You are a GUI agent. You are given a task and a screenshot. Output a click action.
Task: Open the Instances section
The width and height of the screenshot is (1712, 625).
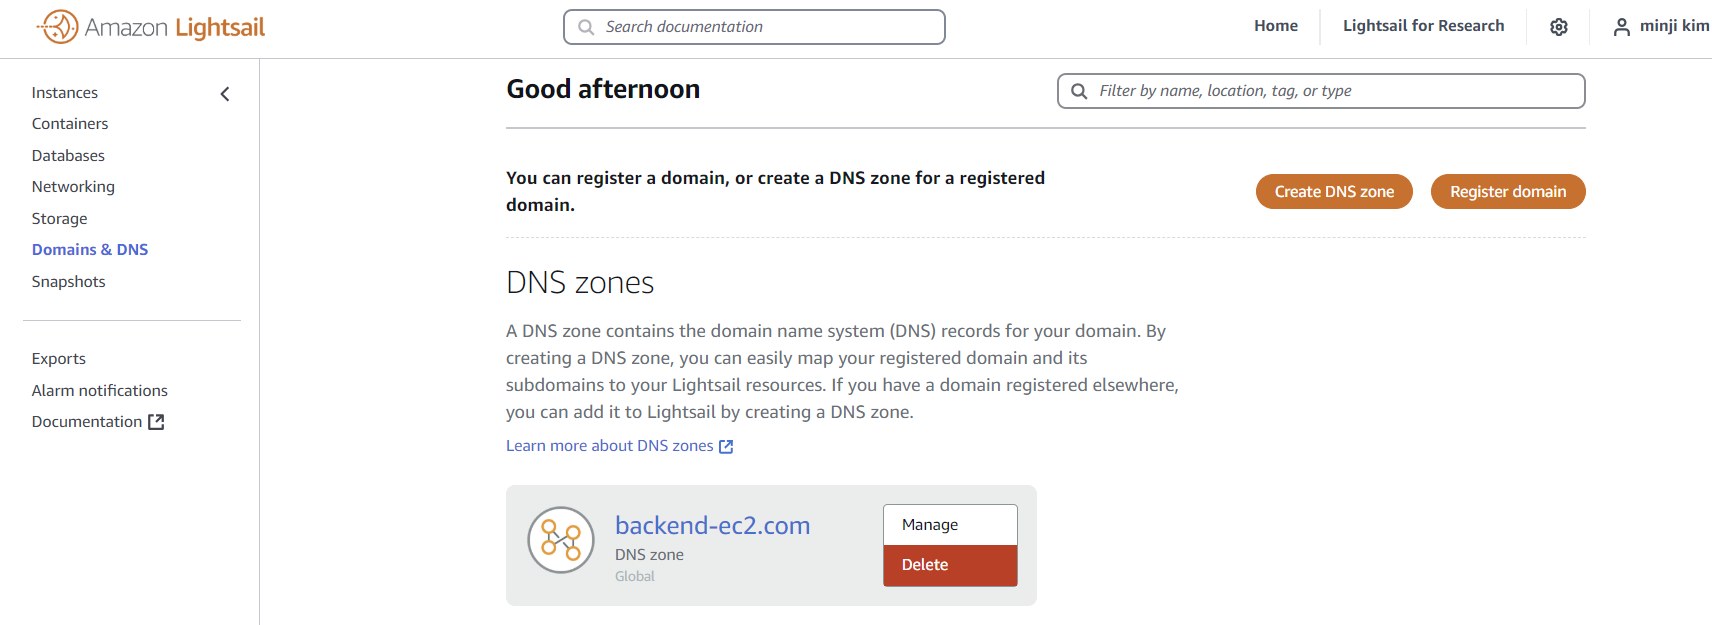[65, 93]
